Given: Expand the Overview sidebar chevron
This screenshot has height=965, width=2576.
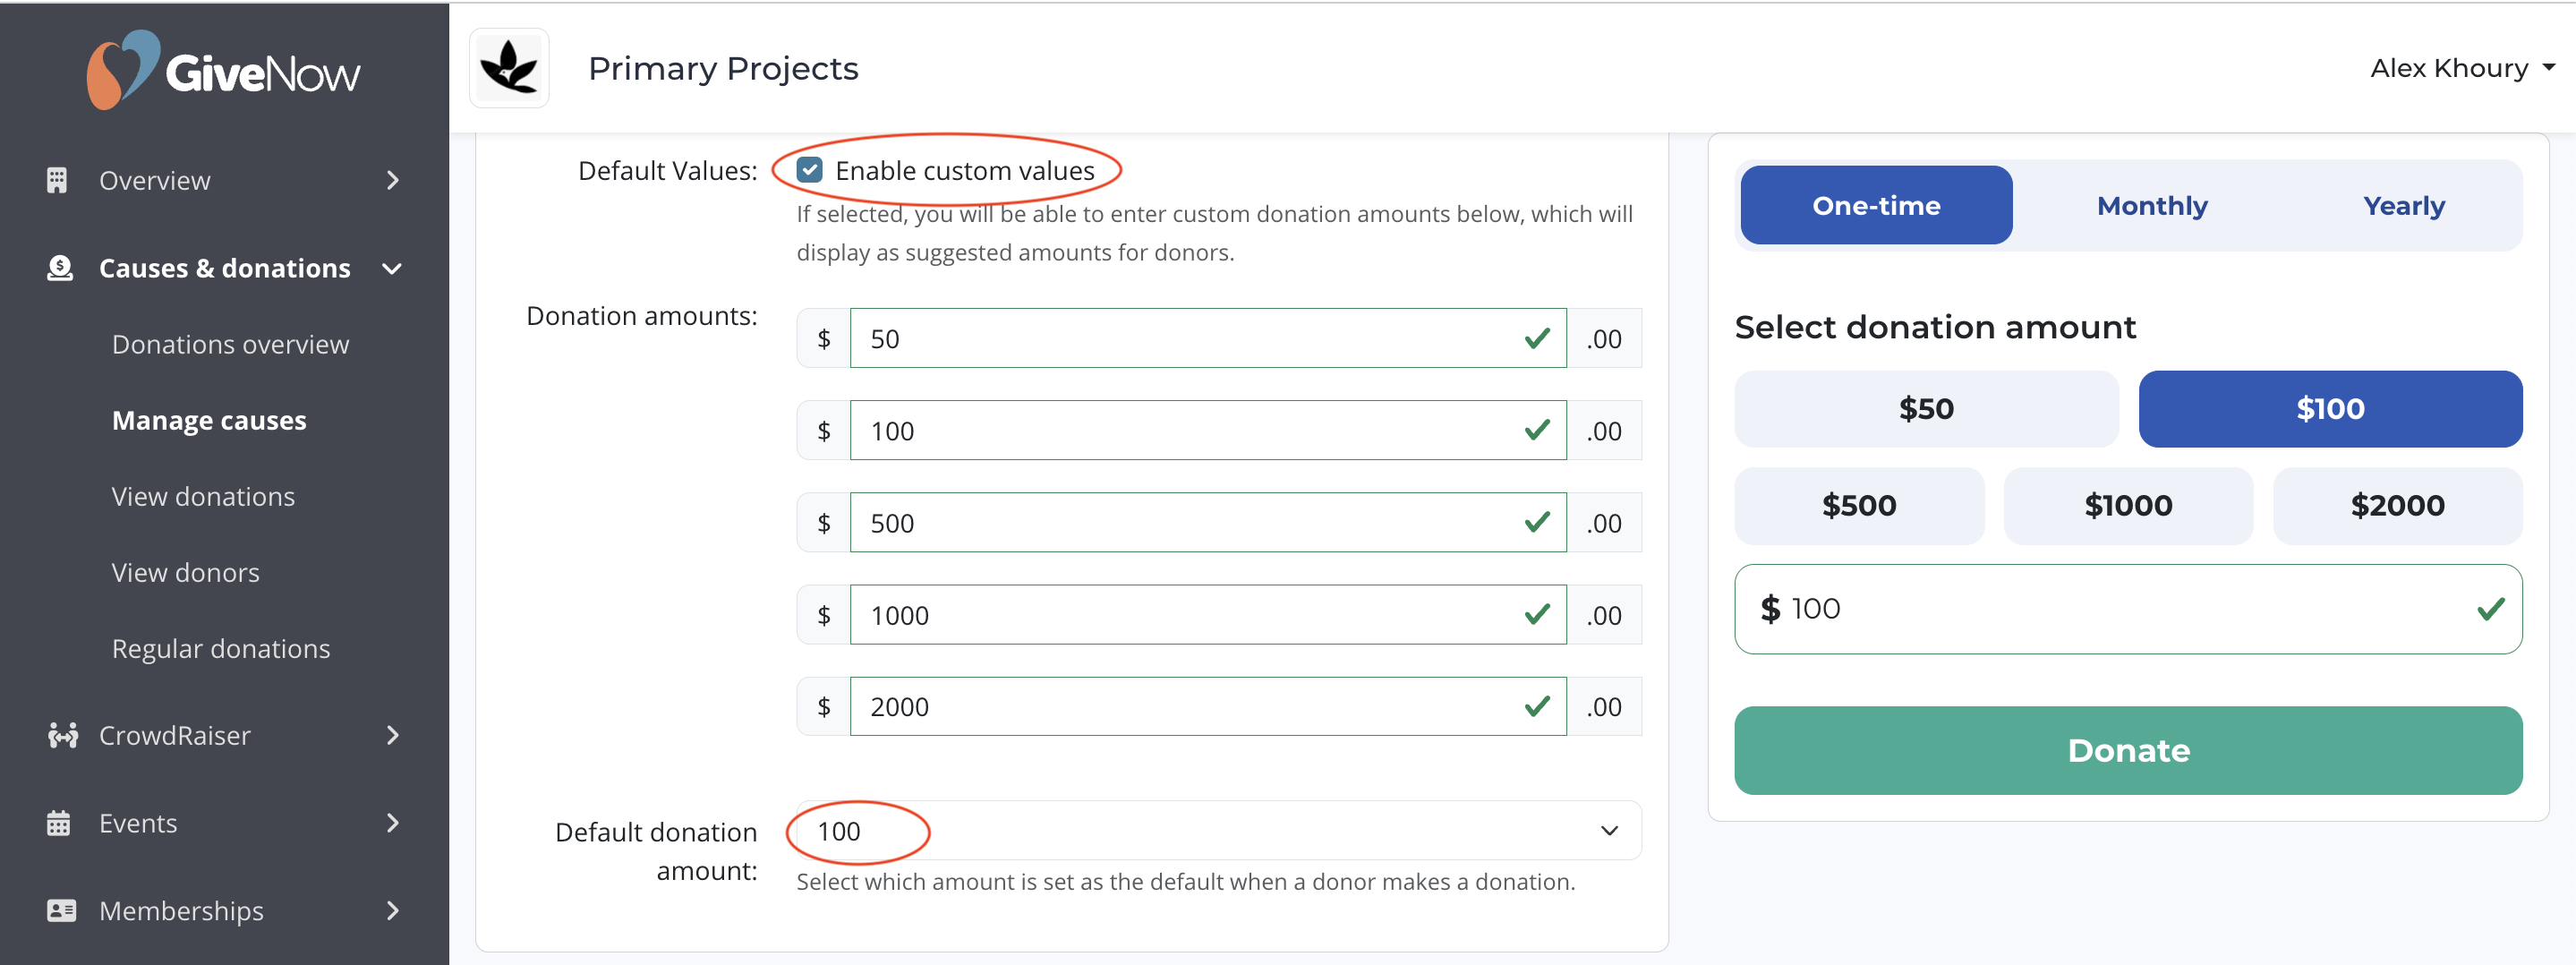Looking at the screenshot, I should tap(393, 180).
